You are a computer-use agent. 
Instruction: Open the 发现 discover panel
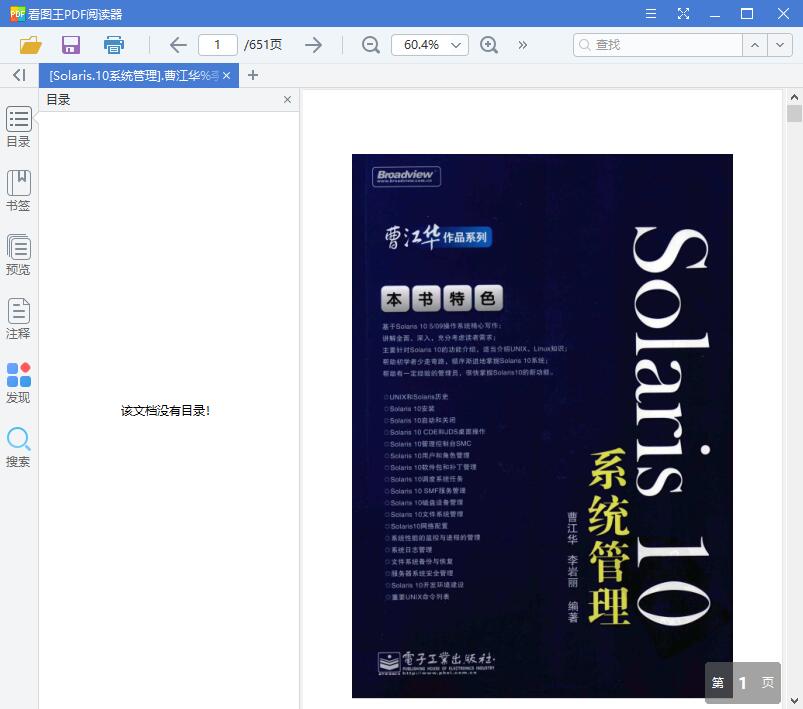(18, 383)
